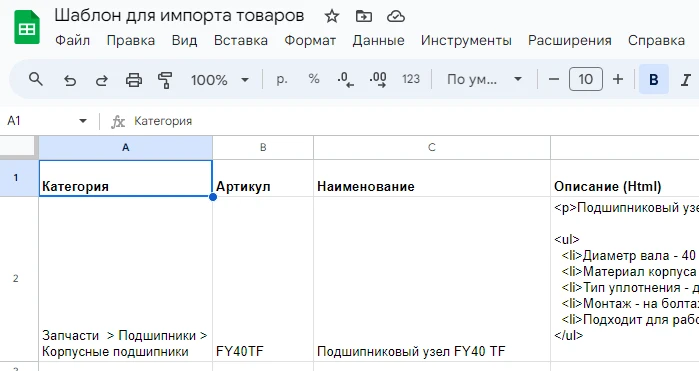
Task: Increase font size with plus button
Action: pyautogui.click(x=618, y=79)
